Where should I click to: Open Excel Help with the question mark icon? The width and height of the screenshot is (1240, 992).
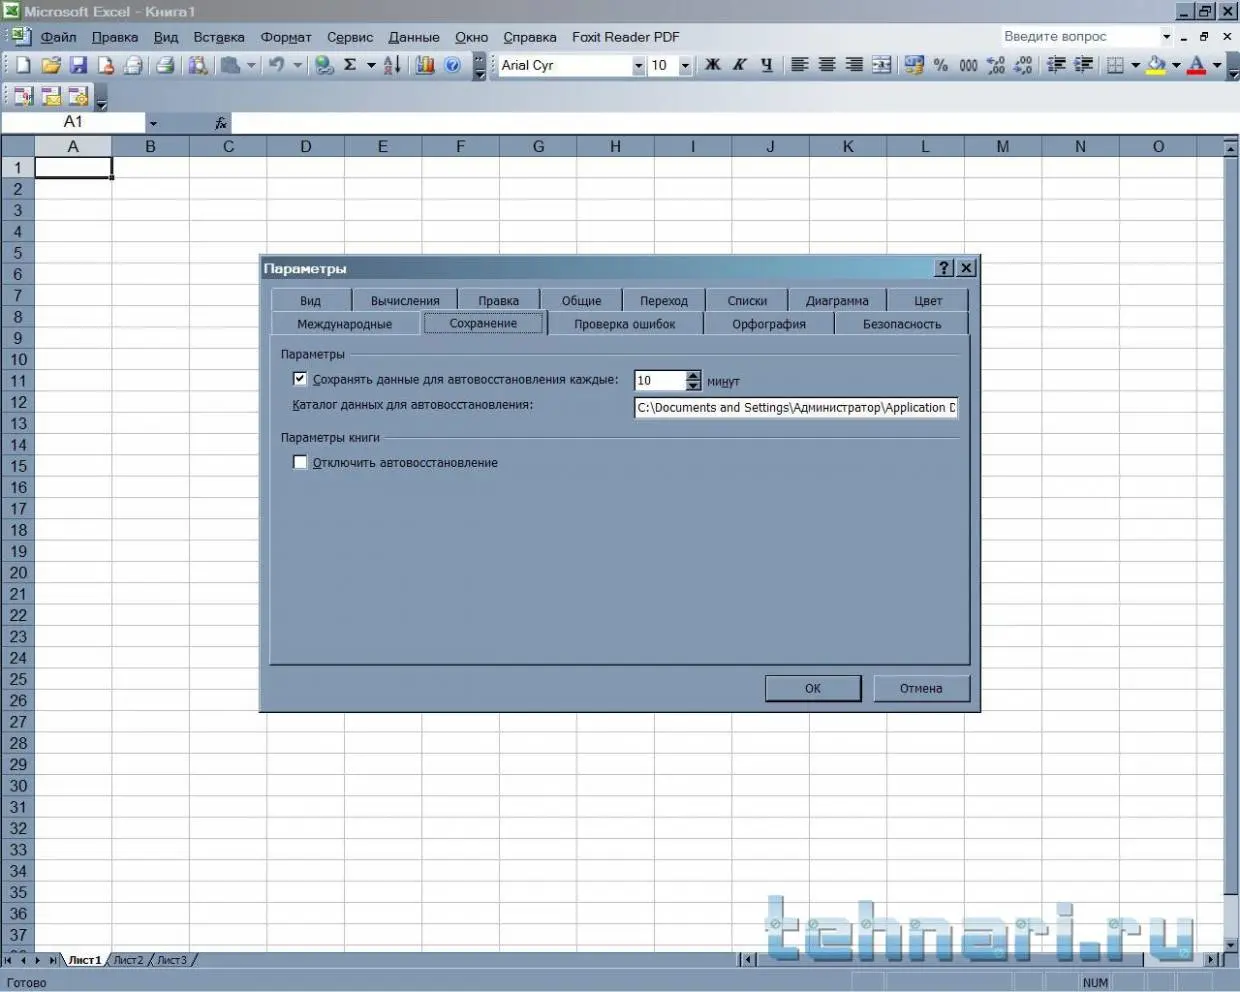452,65
